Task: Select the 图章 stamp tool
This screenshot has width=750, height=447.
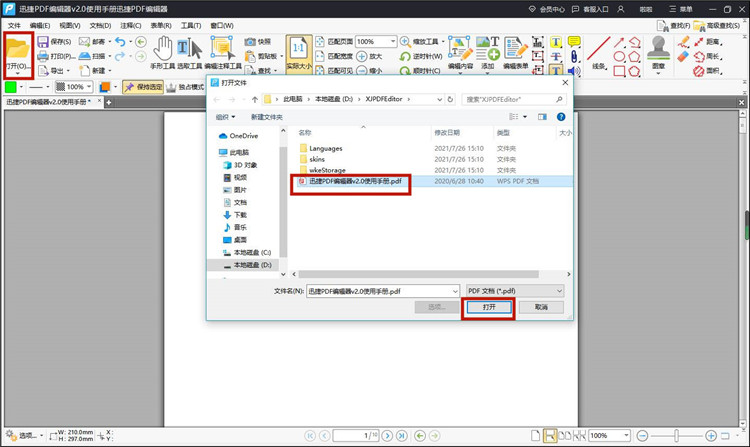Action: coord(659,53)
